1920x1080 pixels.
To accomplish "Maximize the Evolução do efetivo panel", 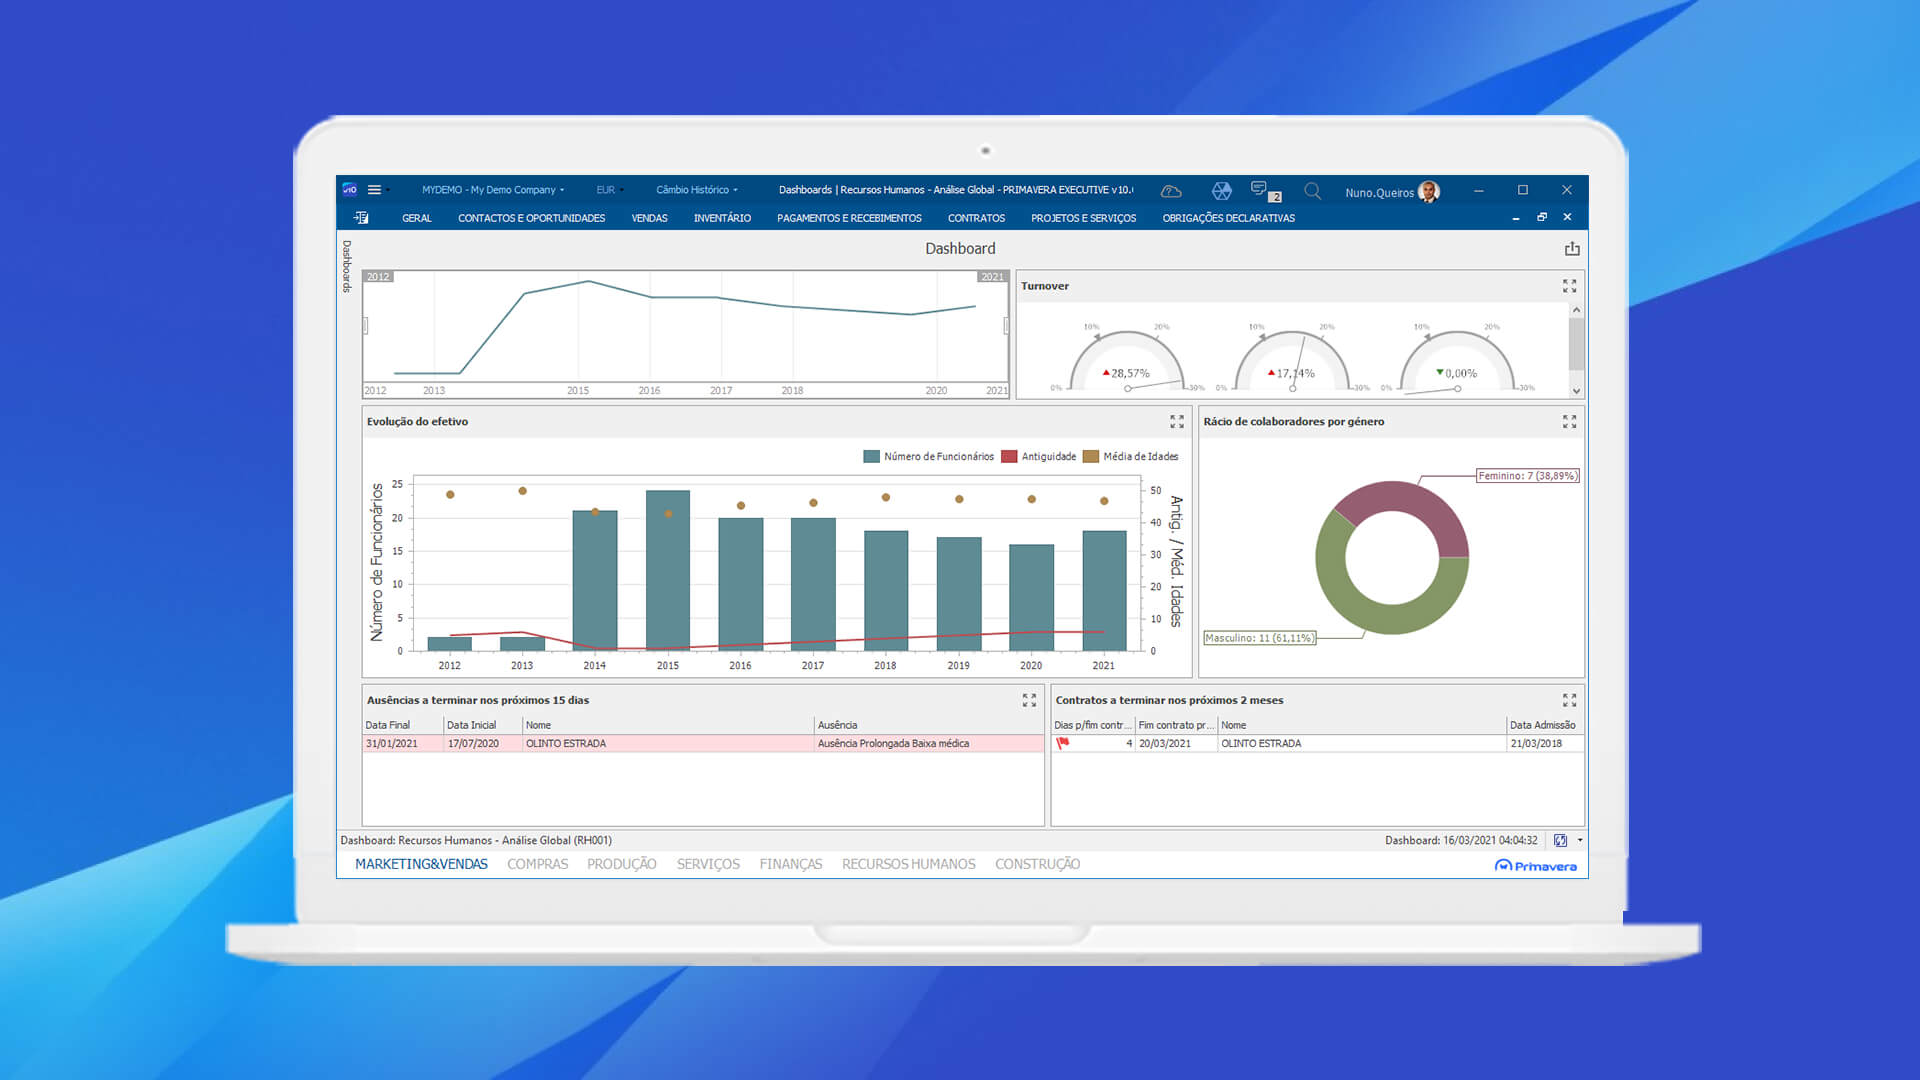I will 1177,422.
